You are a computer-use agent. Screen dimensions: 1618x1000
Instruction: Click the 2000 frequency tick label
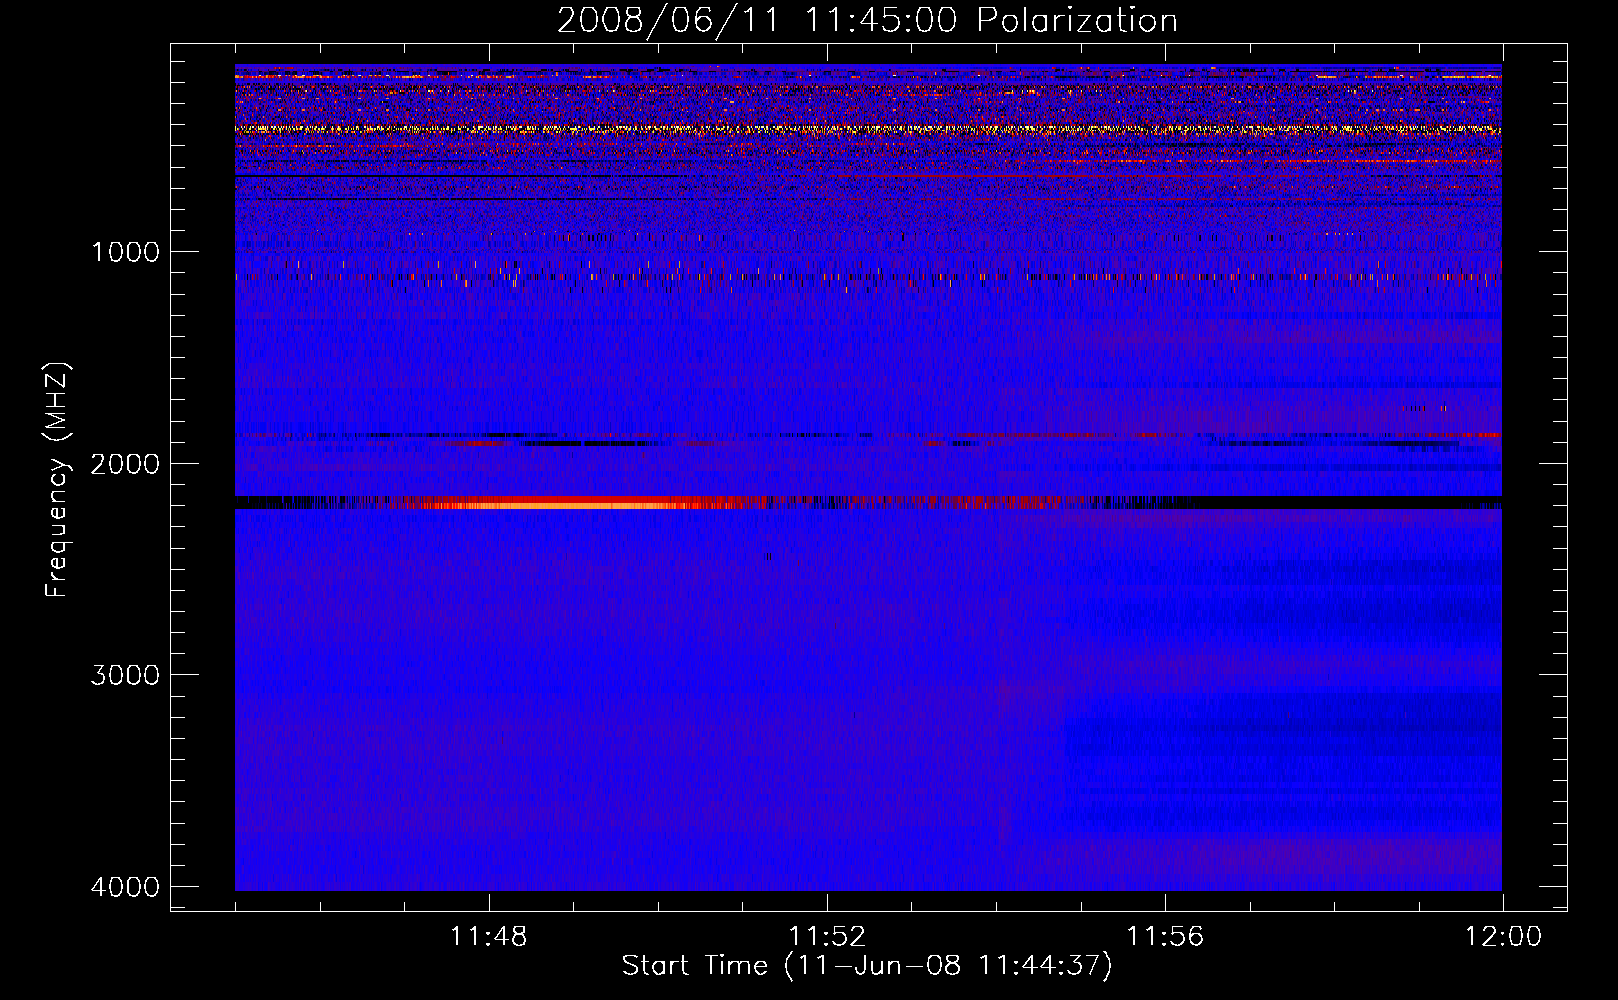pyautogui.click(x=125, y=463)
